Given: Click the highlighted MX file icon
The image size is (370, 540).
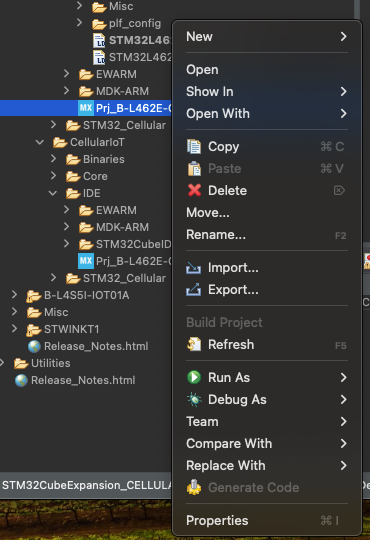Looking at the screenshot, I should pyautogui.click(x=86, y=108).
